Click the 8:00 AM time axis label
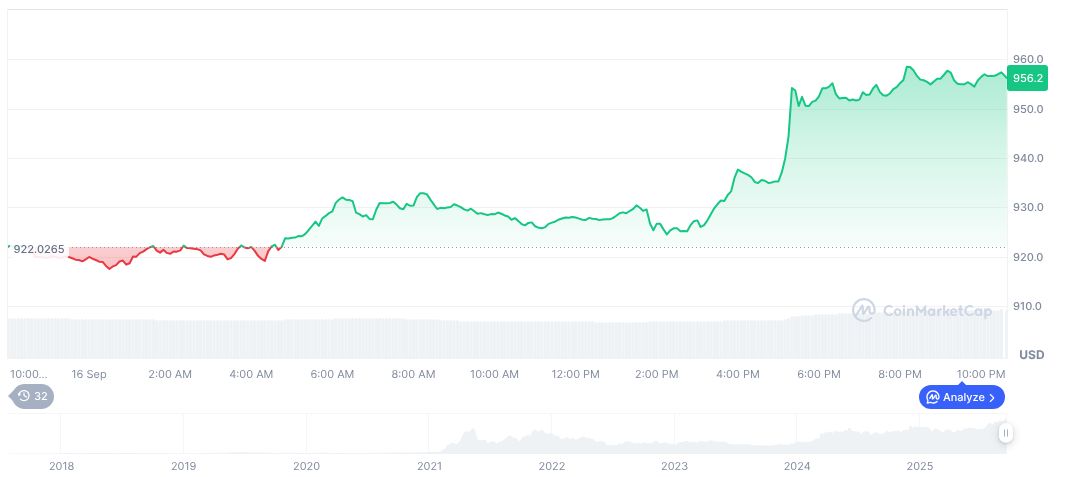Viewport: 1072px width, 477px height. click(413, 374)
